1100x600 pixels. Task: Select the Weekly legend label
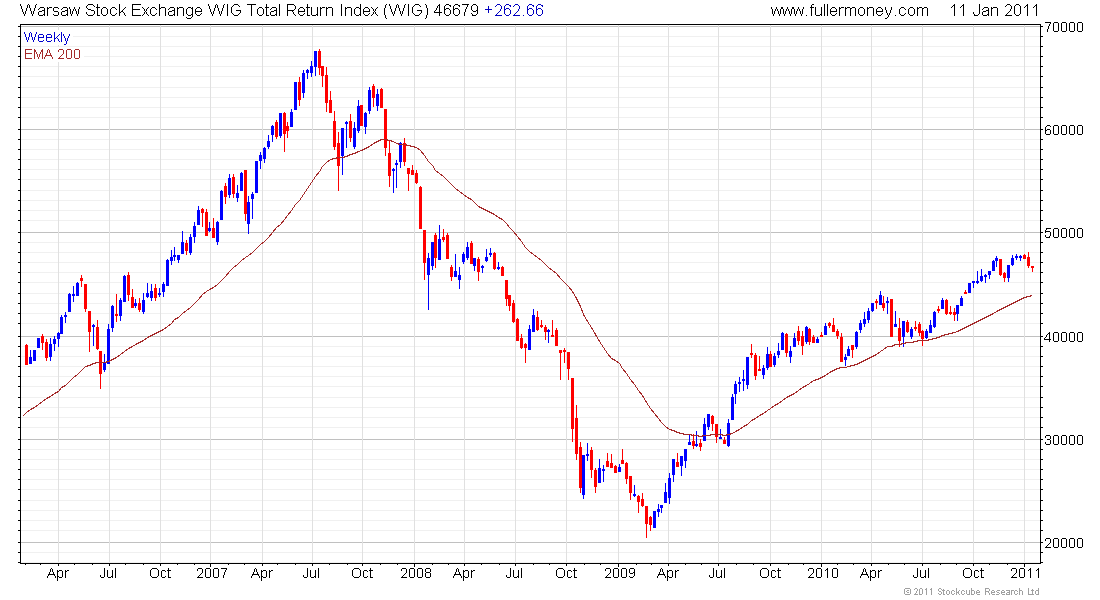47,37
